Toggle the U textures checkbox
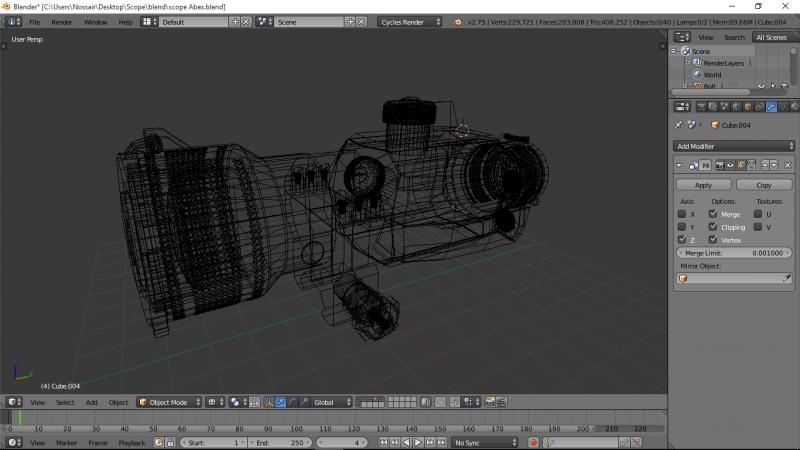Image resolution: width=800 pixels, height=450 pixels. 758,214
